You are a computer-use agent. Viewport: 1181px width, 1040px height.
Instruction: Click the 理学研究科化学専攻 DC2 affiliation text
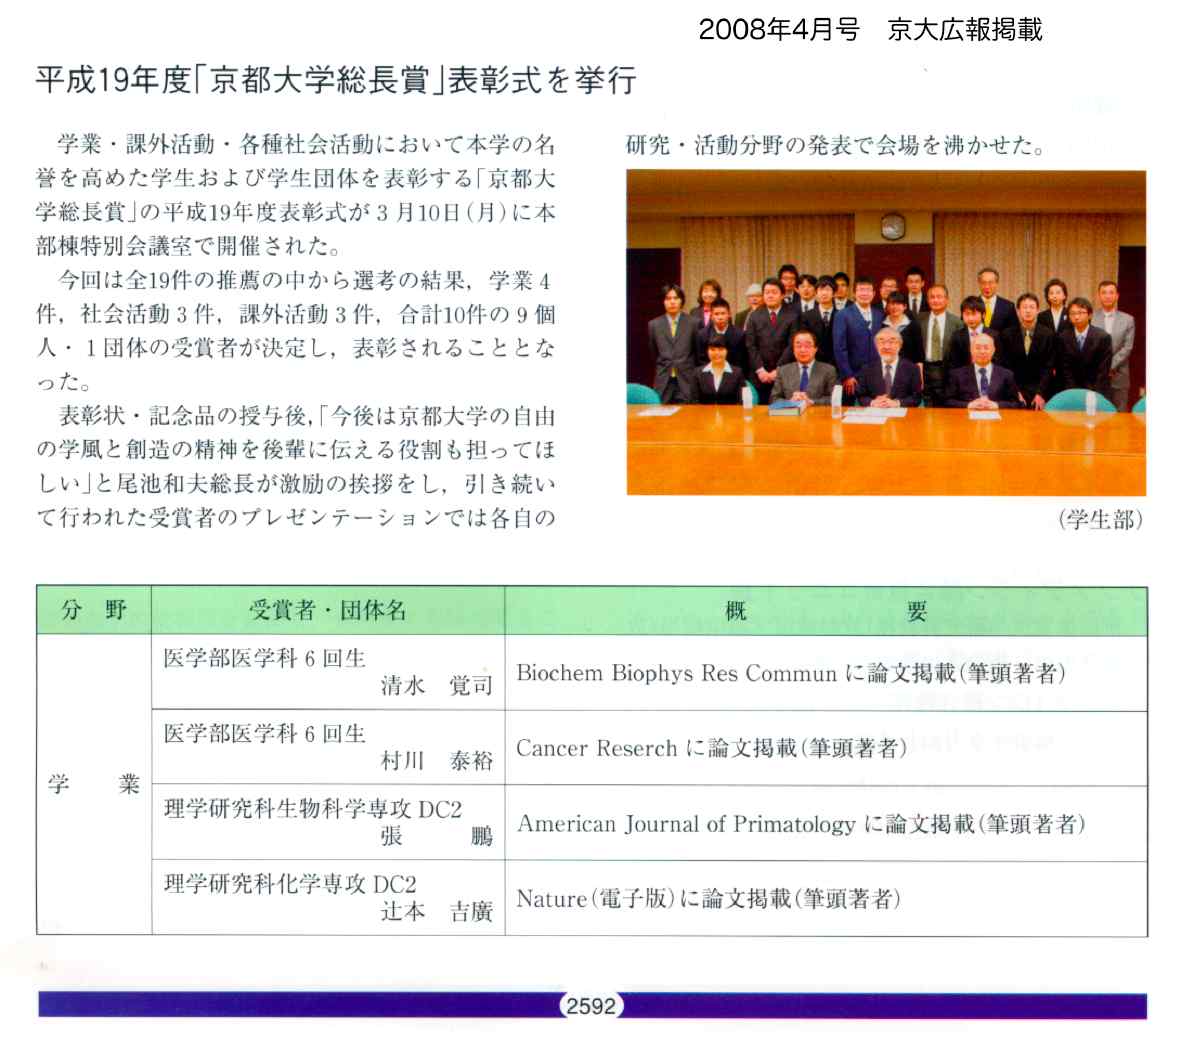click(290, 884)
